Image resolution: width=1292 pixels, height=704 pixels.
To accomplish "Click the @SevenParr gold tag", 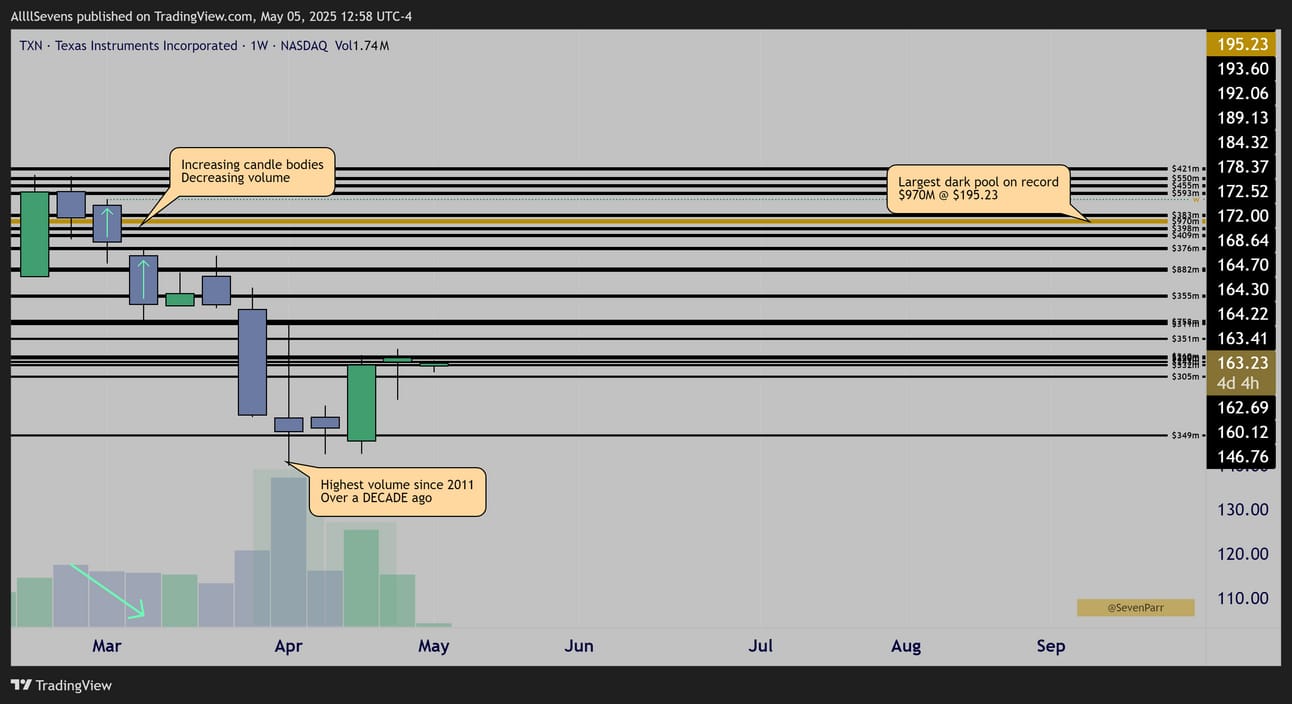I will coord(1135,607).
